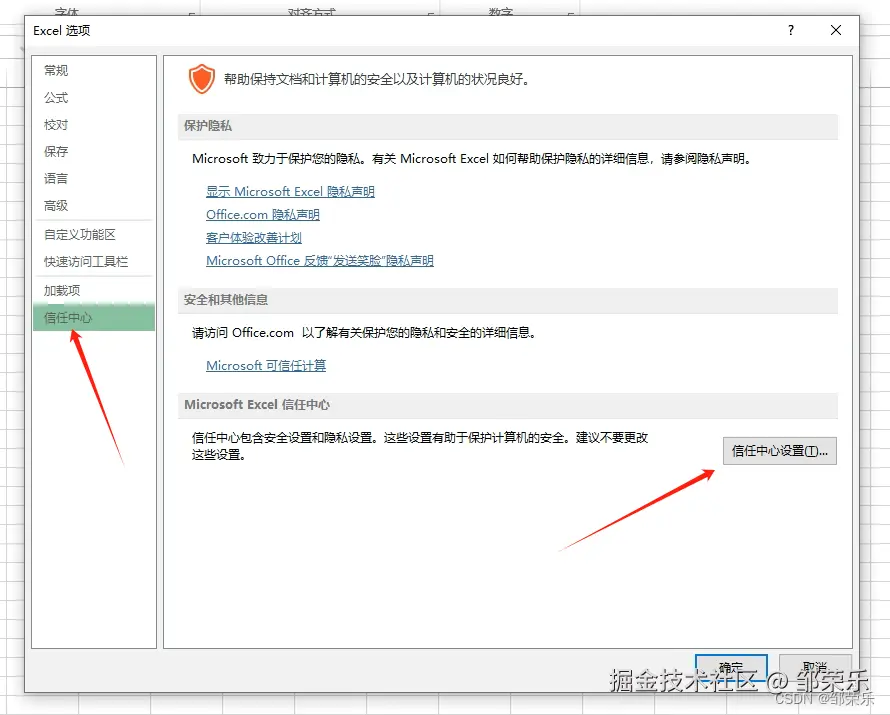The height and width of the screenshot is (715, 890).
Task: Open the 显示 Microsoft Excel 隐私声明 link
Action: [x=291, y=191]
